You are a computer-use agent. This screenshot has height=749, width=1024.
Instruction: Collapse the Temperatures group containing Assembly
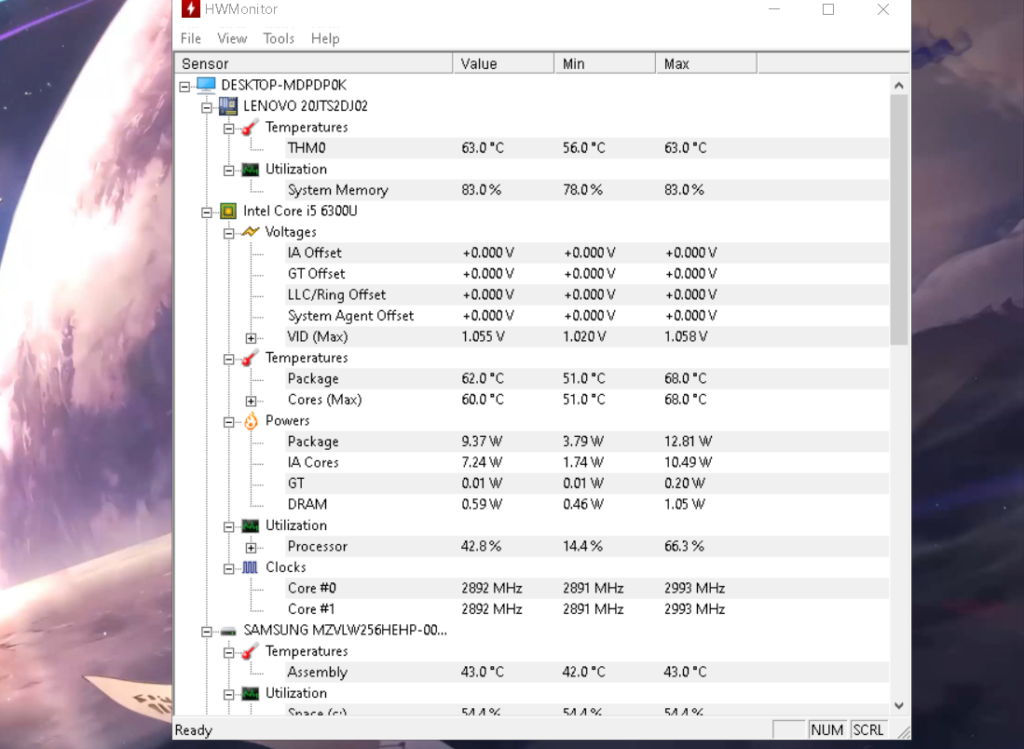click(229, 652)
